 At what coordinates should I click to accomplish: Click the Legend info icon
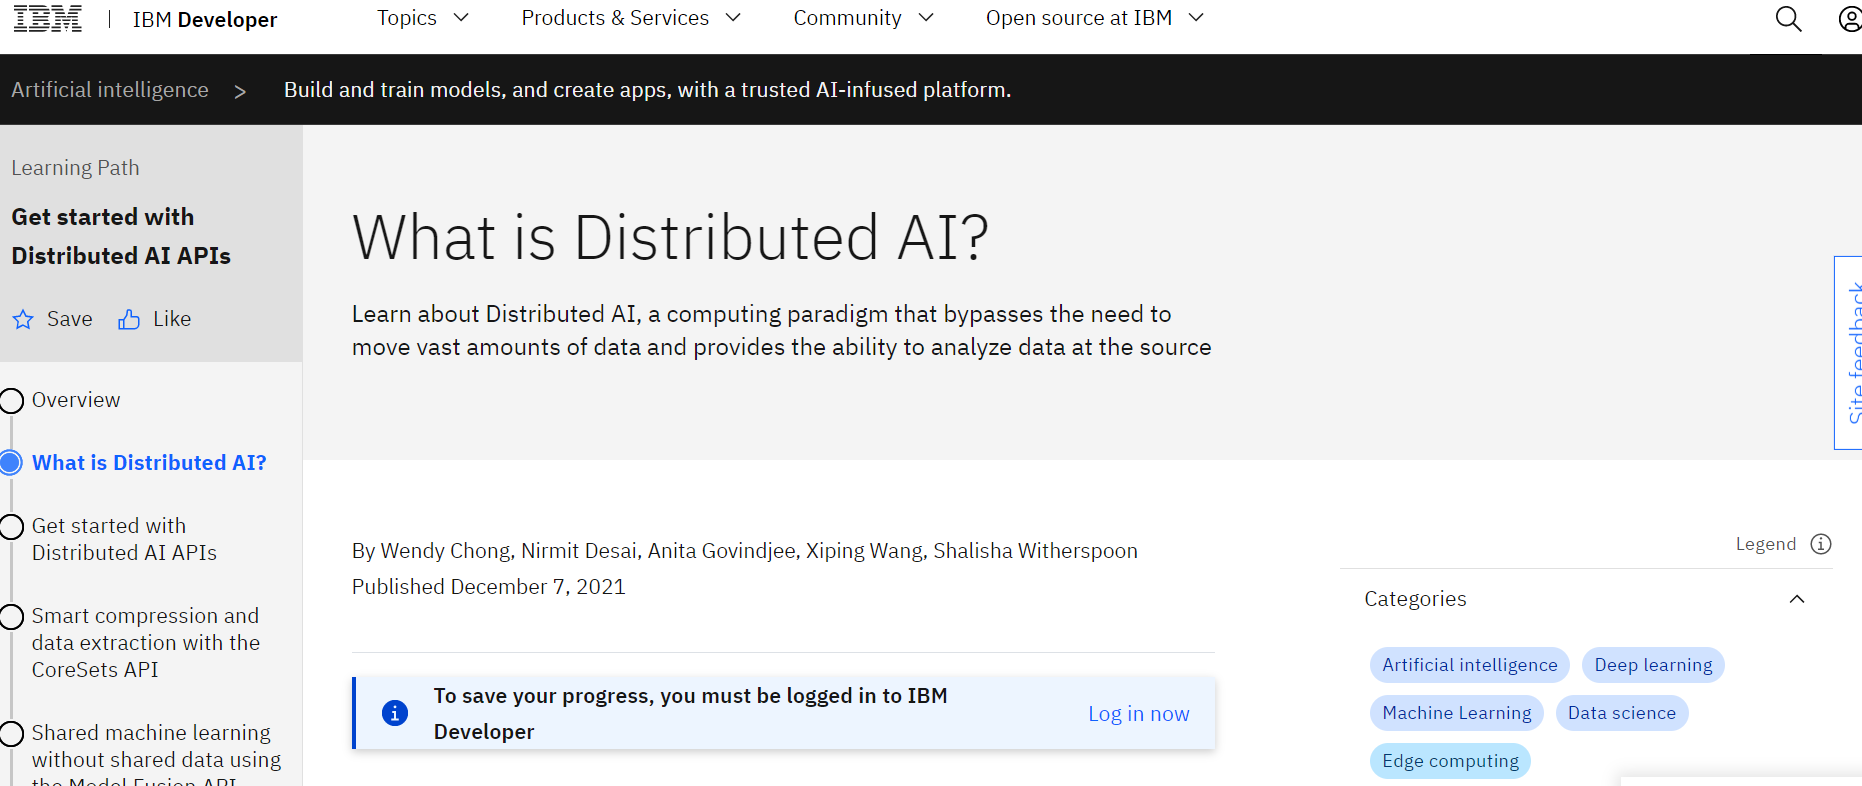1821,544
